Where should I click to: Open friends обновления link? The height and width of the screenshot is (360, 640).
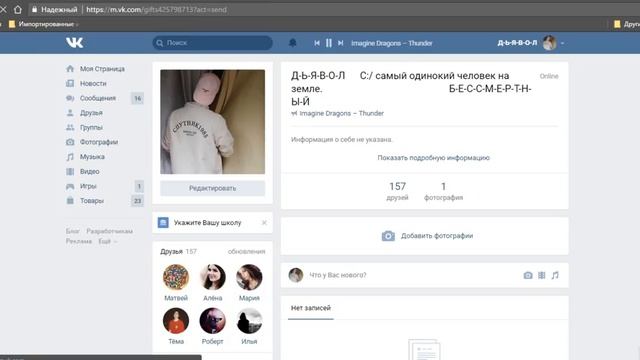247,252
